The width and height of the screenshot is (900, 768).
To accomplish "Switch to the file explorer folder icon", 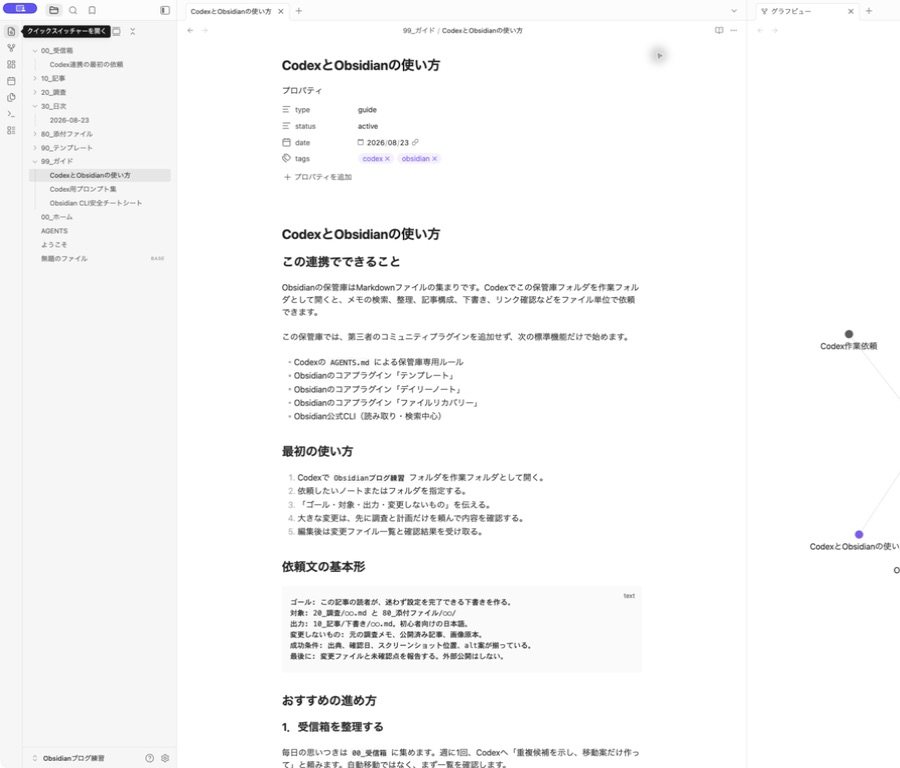I will pyautogui.click(x=54, y=10).
